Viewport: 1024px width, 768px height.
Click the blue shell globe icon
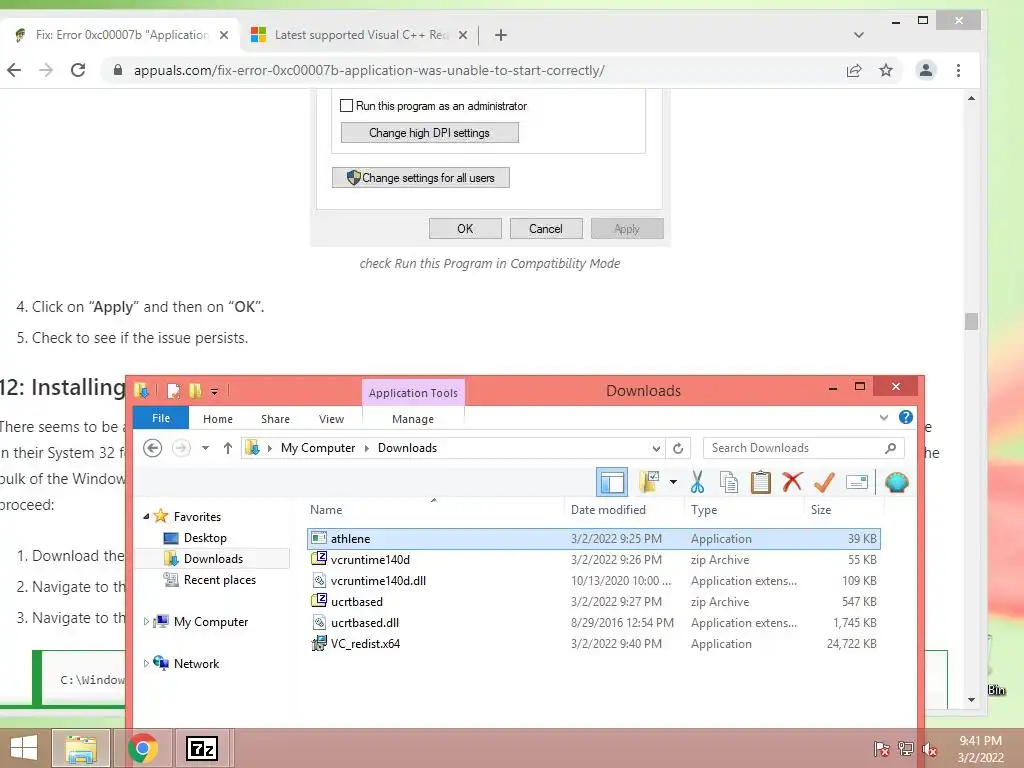tap(897, 483)
